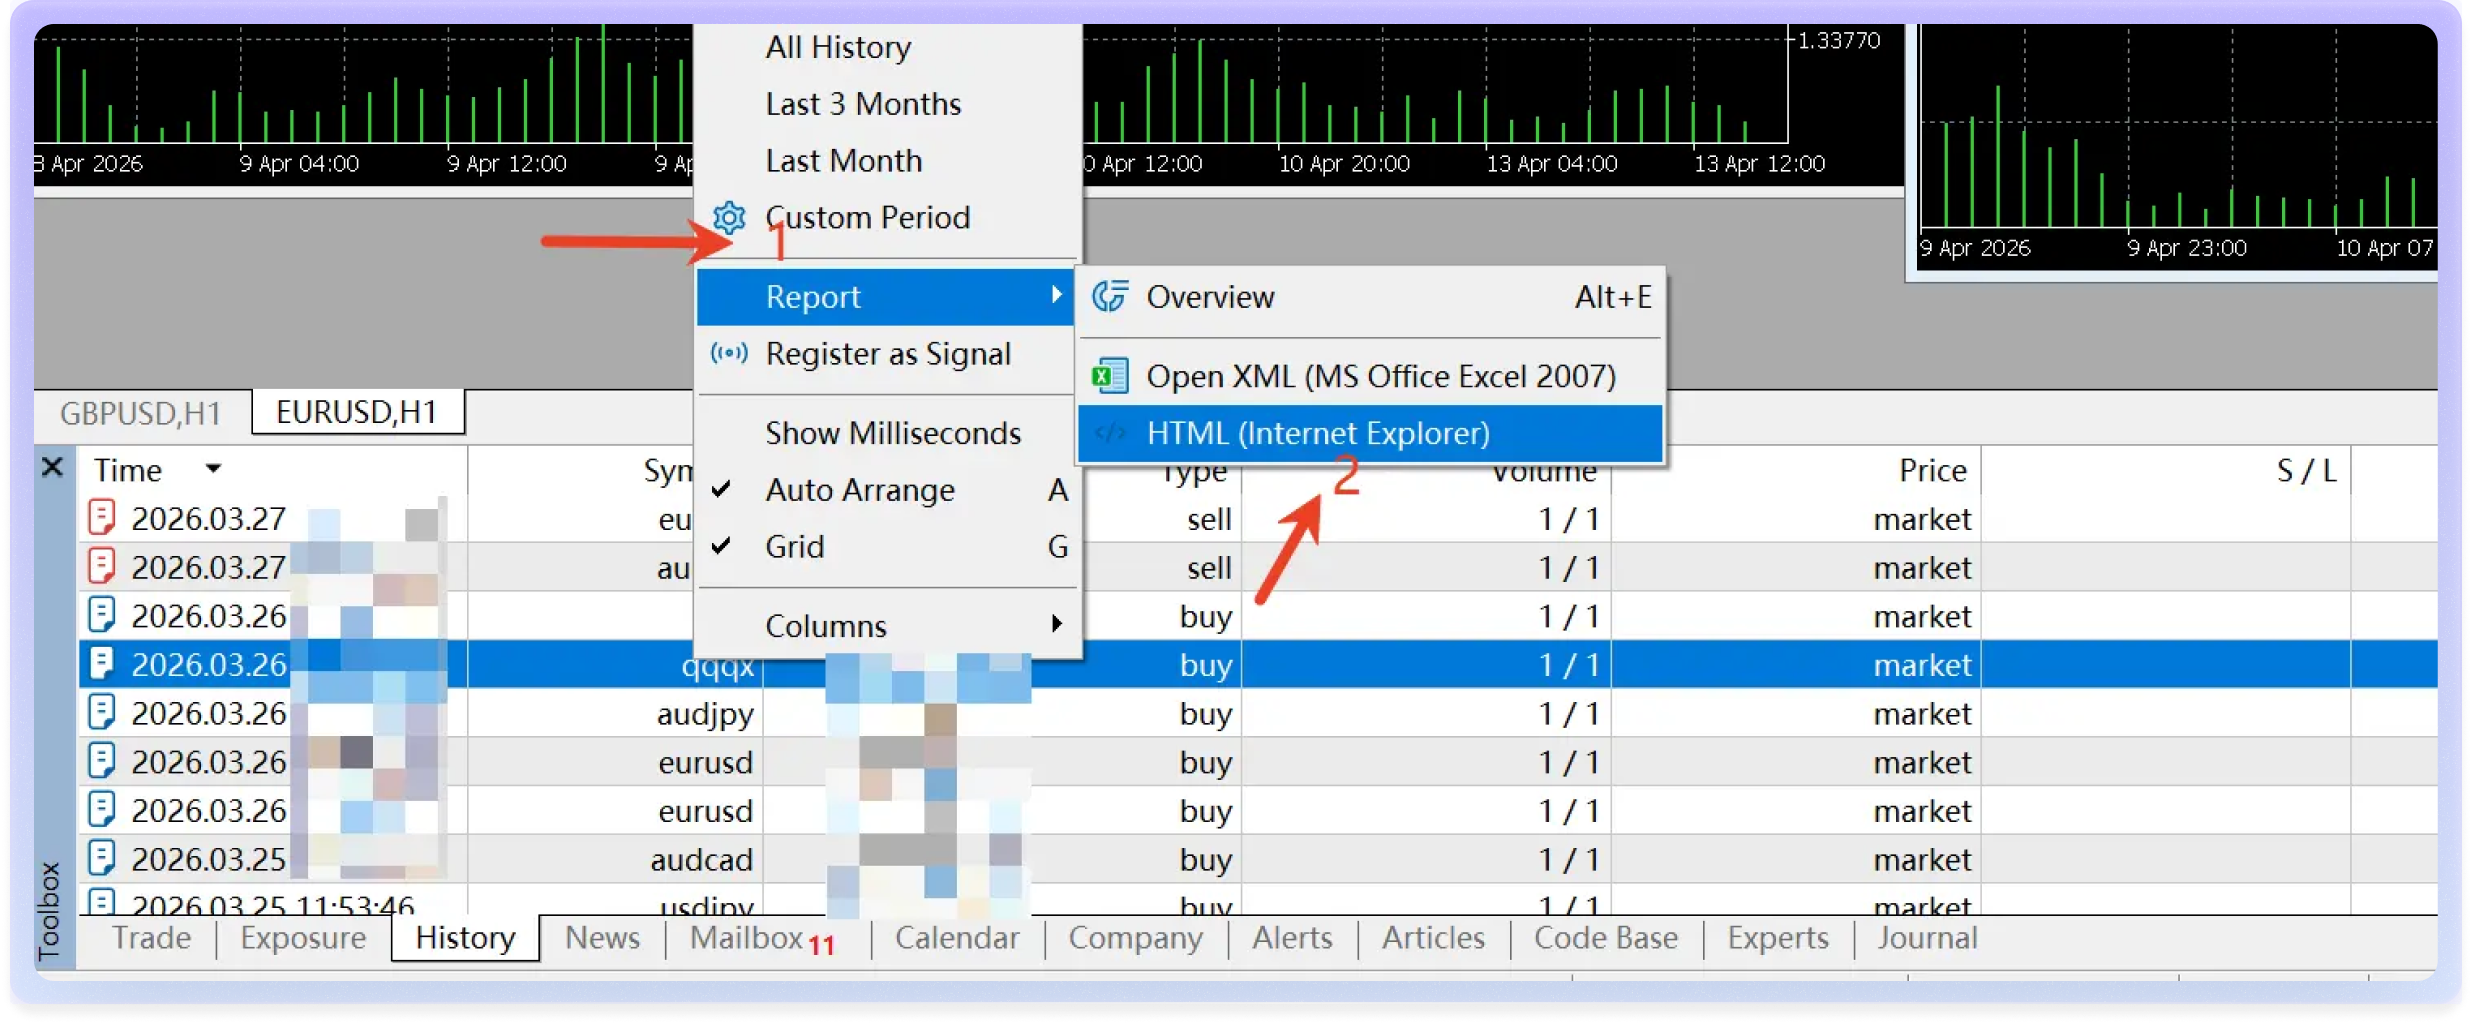2472x1025 pixels.
Task: Click the icon of the highlighted 2026.03.26 row
Action: click(102, 663)
